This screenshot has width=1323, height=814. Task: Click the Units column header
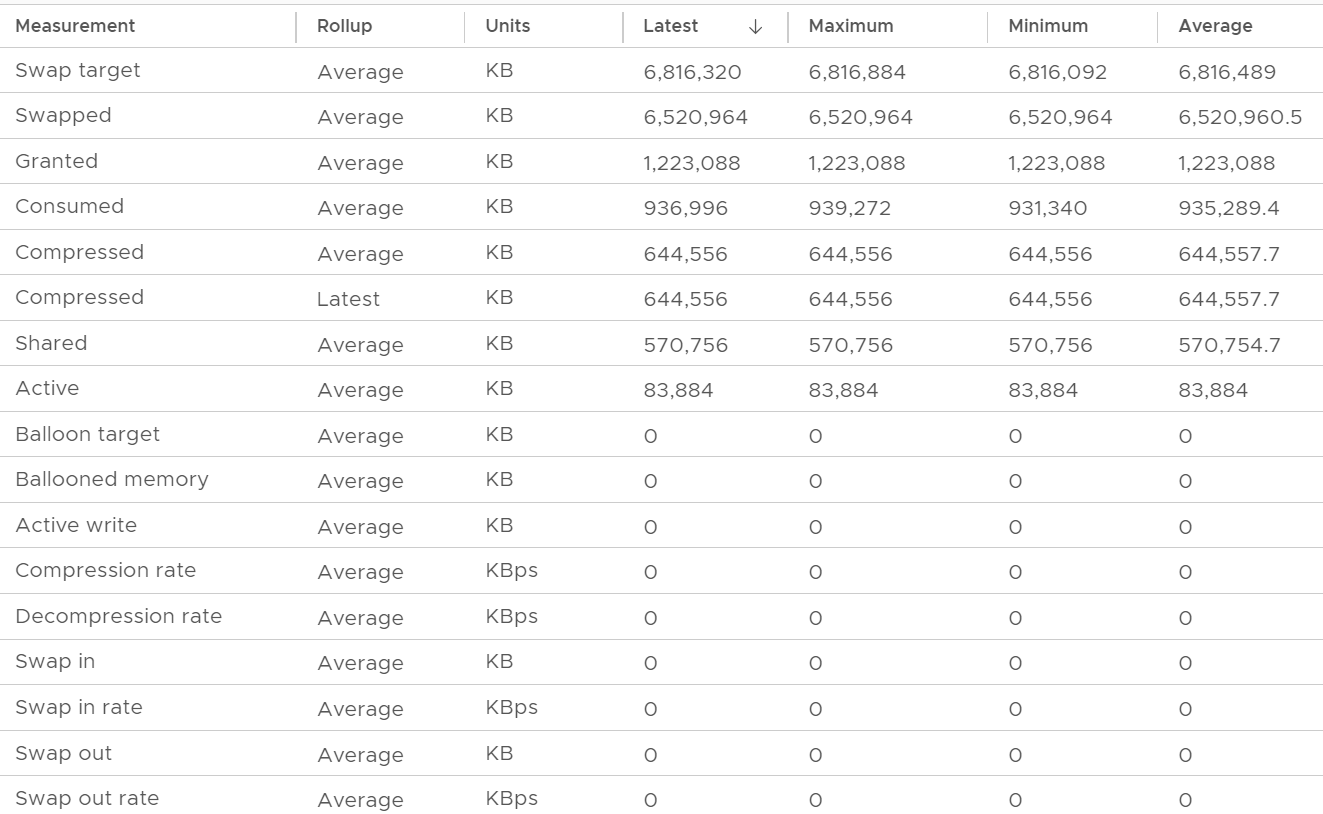(508, 26)
